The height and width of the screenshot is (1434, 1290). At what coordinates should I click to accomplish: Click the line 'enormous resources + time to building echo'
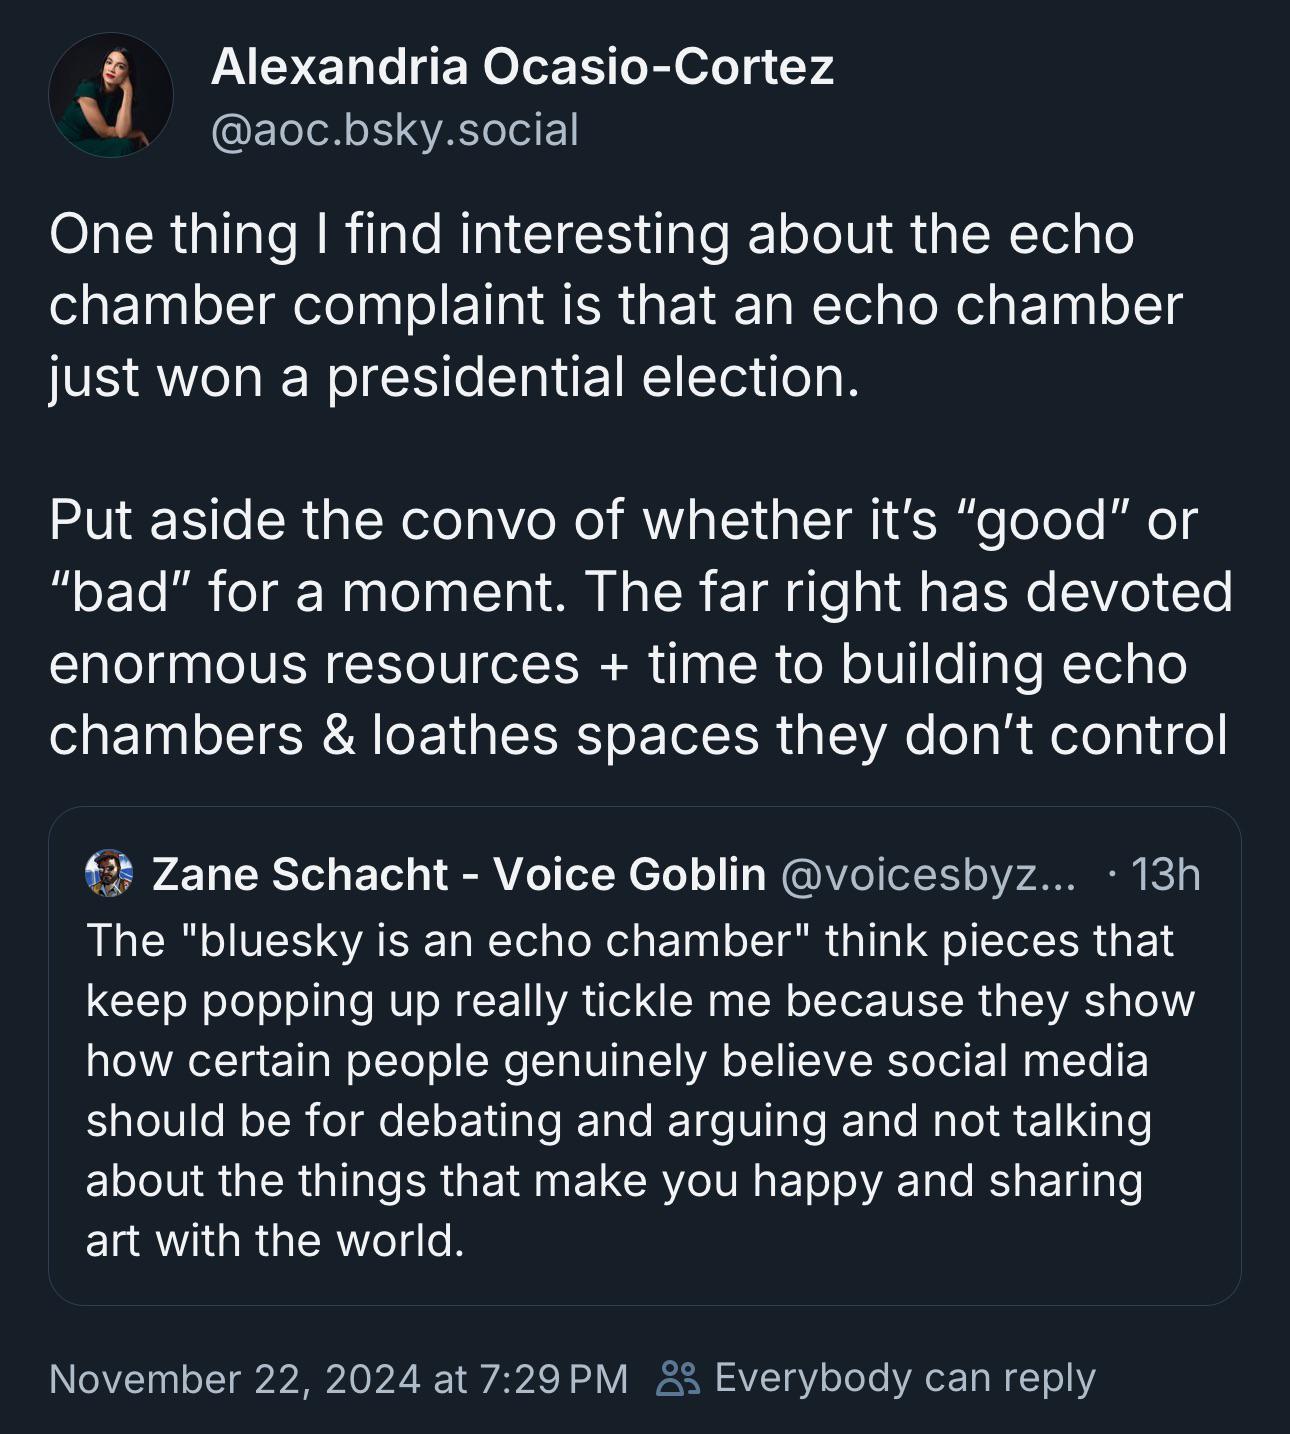pos(618,664)
